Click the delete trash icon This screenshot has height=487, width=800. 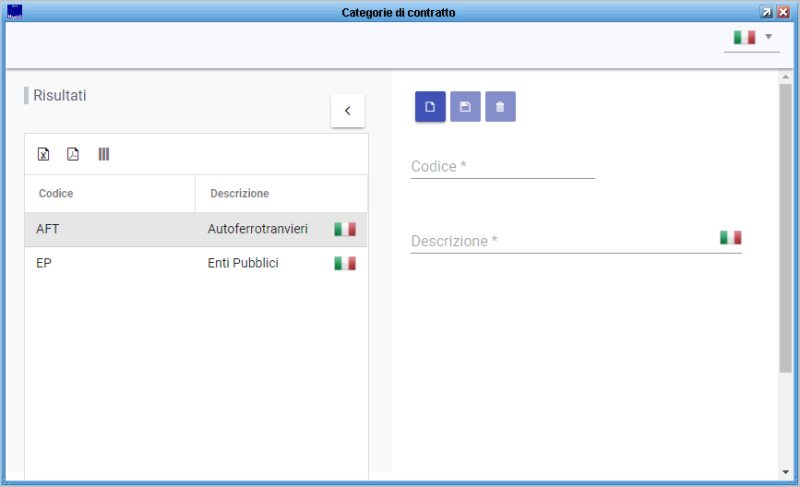point(500,107)
